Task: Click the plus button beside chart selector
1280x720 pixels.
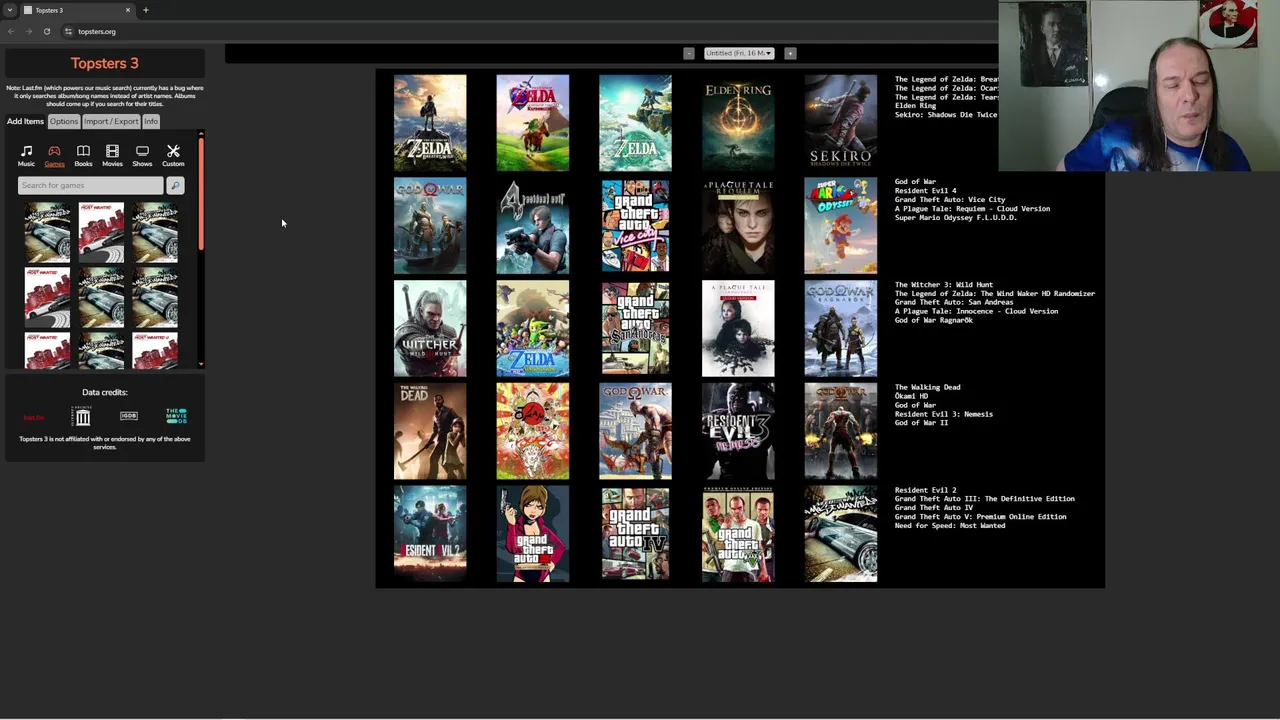Action: click(790, 53)
